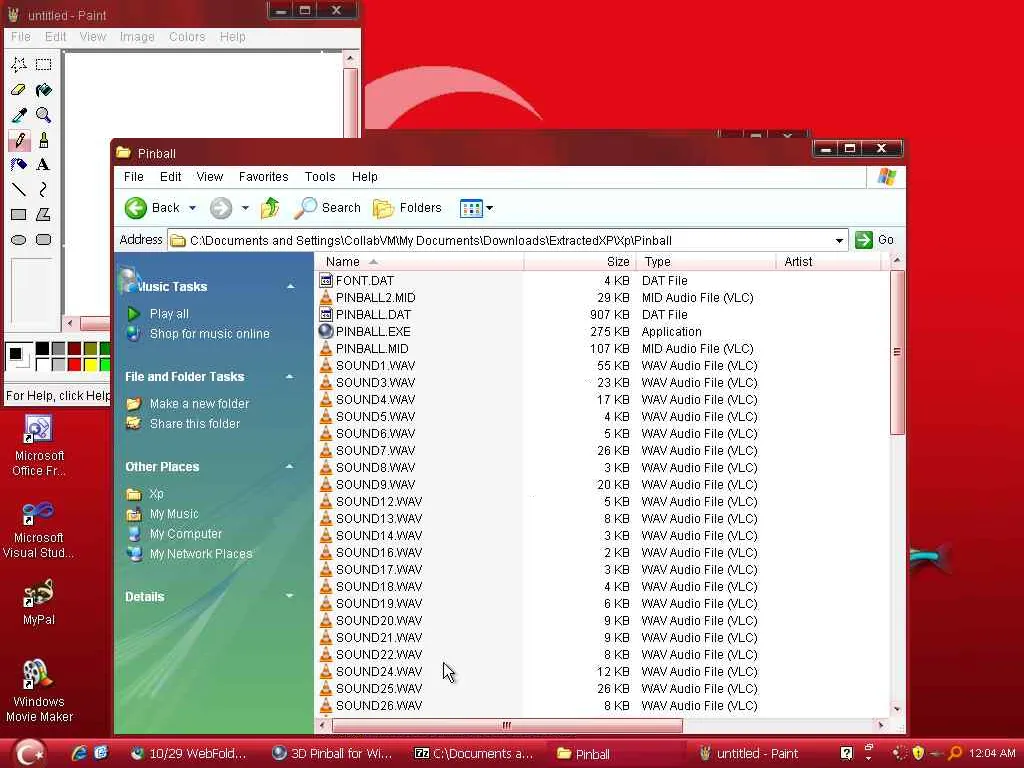The image size is (1024, 768).
Task: Click the Back button in Explorer
Action: pos(153,208)
